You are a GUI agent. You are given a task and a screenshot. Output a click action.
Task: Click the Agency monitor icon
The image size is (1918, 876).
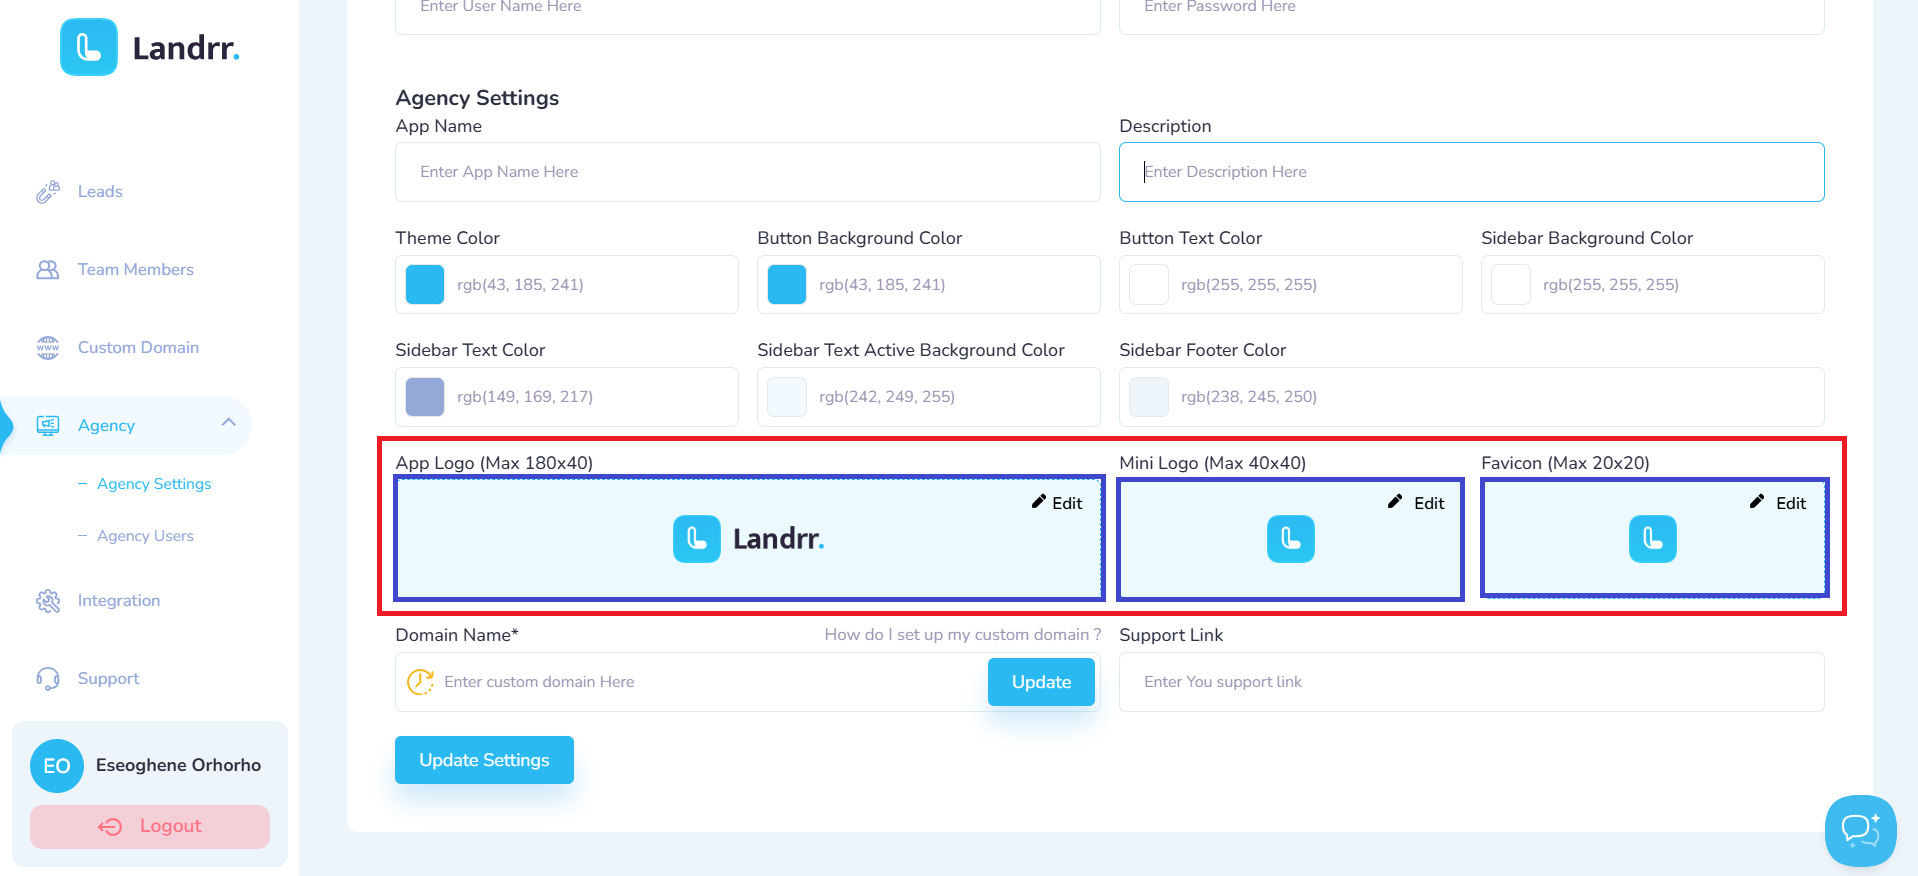click(48, 426)
